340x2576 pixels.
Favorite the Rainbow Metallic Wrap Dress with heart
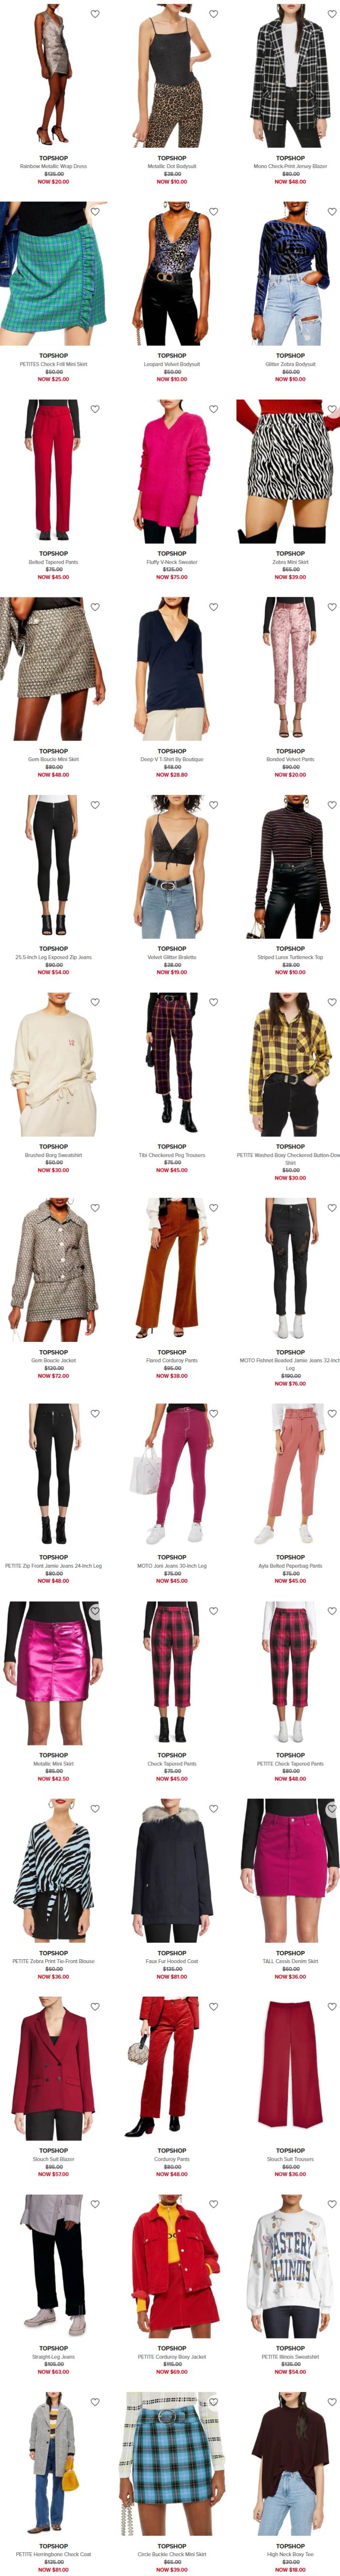click(95, 14)
